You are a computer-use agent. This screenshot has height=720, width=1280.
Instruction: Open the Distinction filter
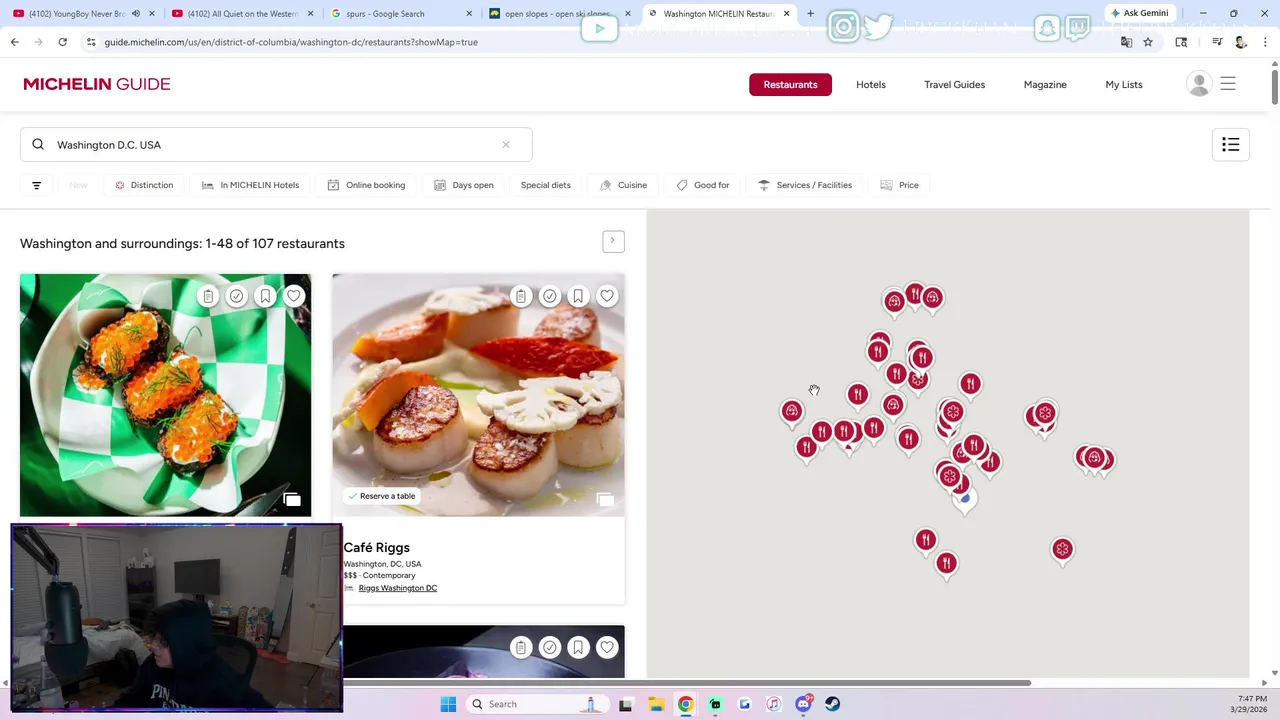click(x=144, y=185)
